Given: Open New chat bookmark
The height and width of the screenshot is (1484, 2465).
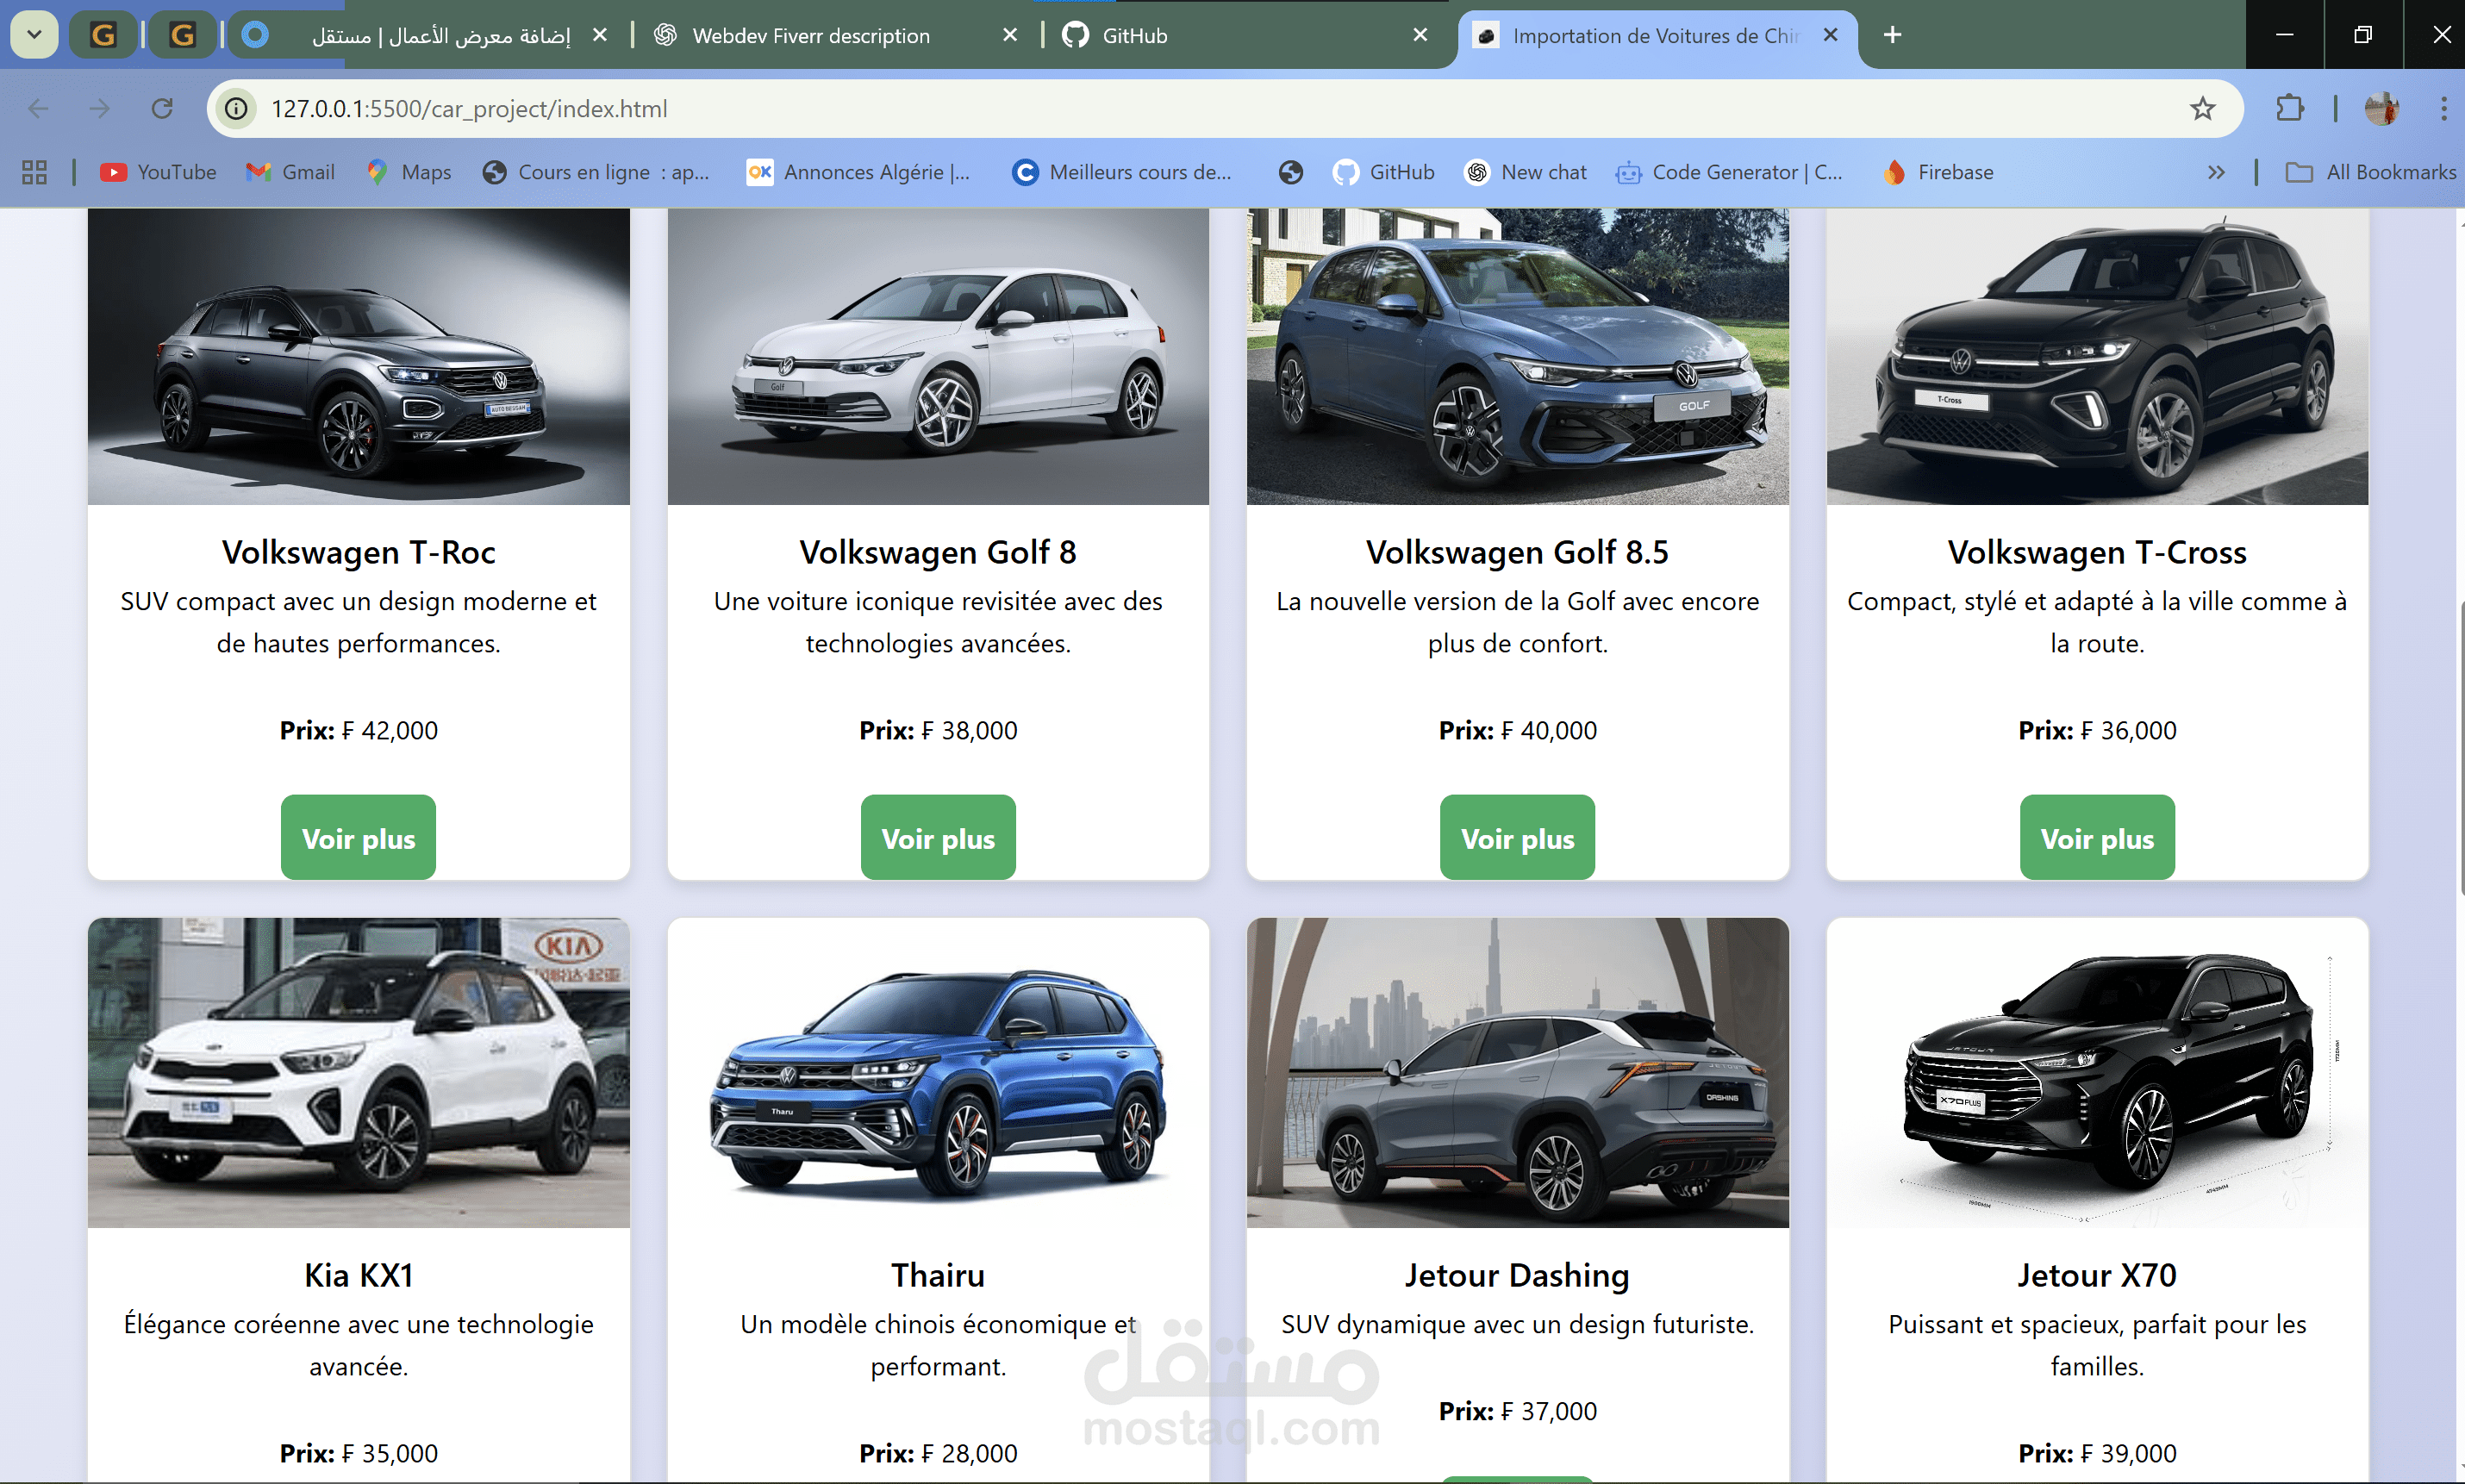Looking at the screenshot, I should point(1526,172).
